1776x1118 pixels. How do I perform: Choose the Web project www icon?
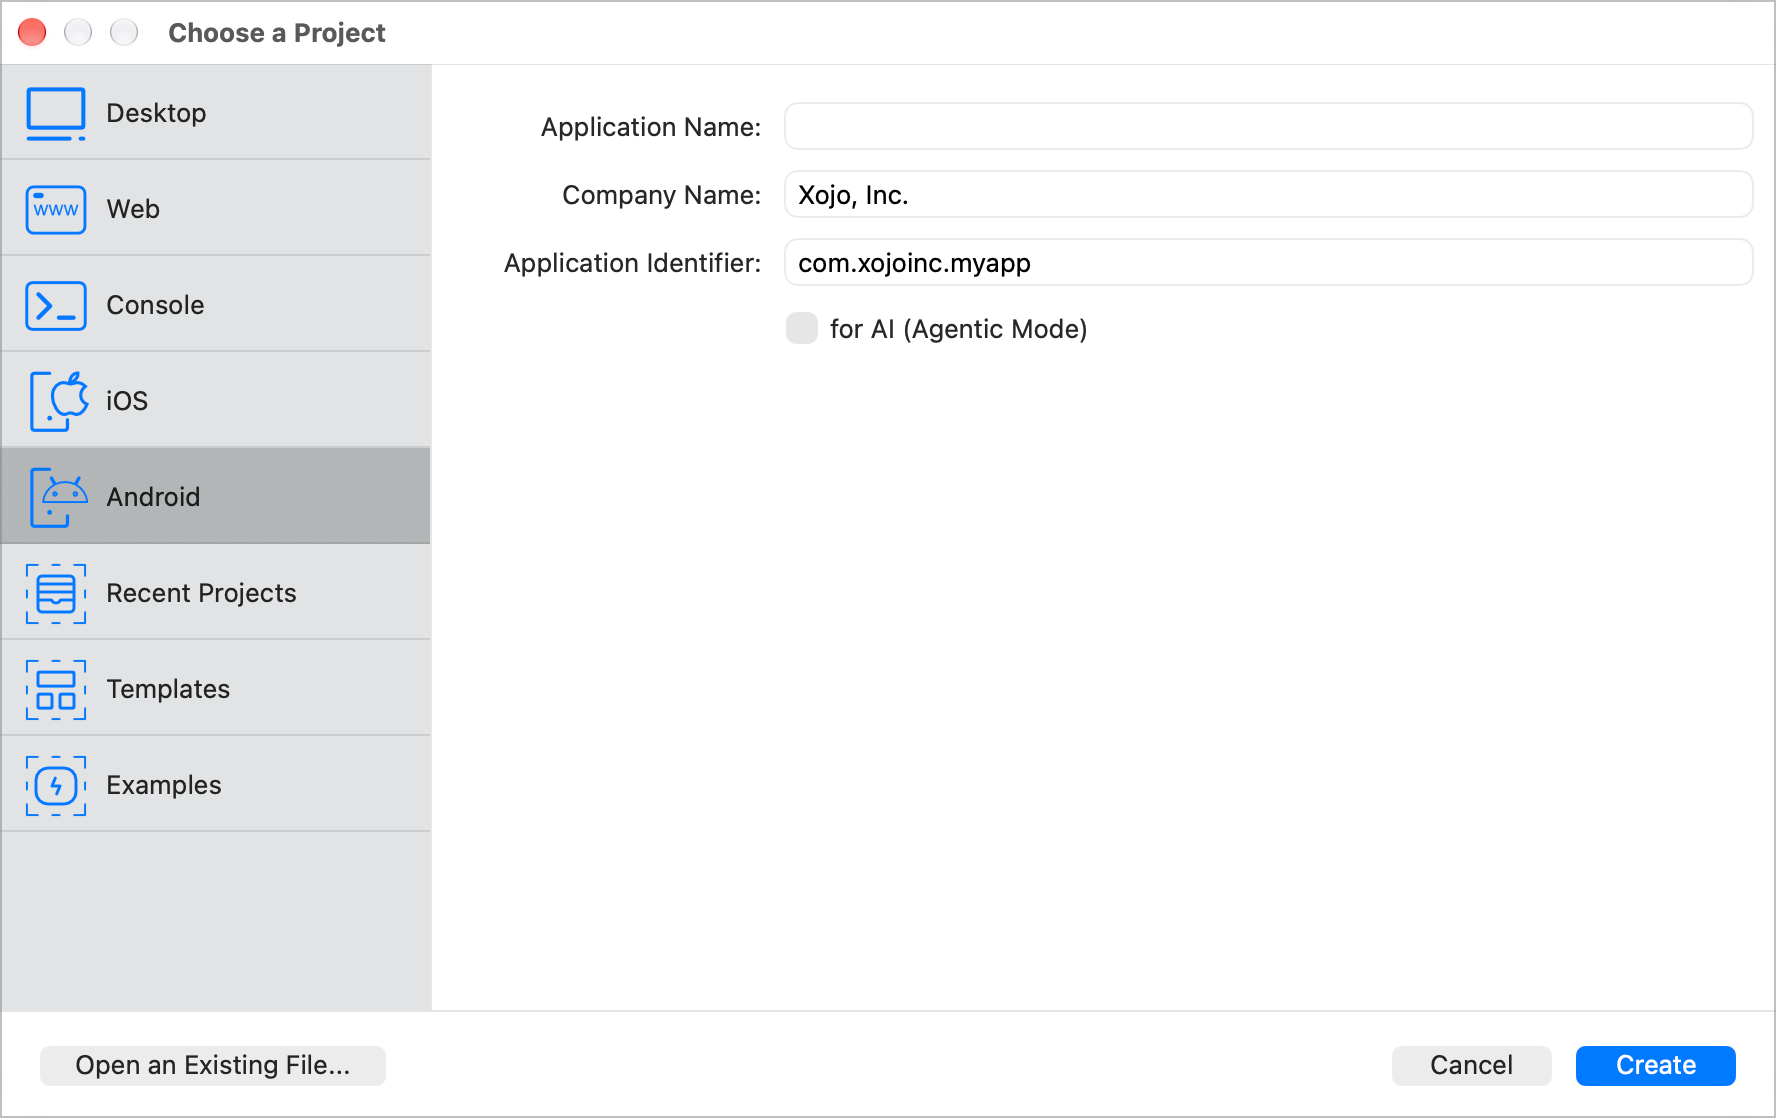coord(56,209)
